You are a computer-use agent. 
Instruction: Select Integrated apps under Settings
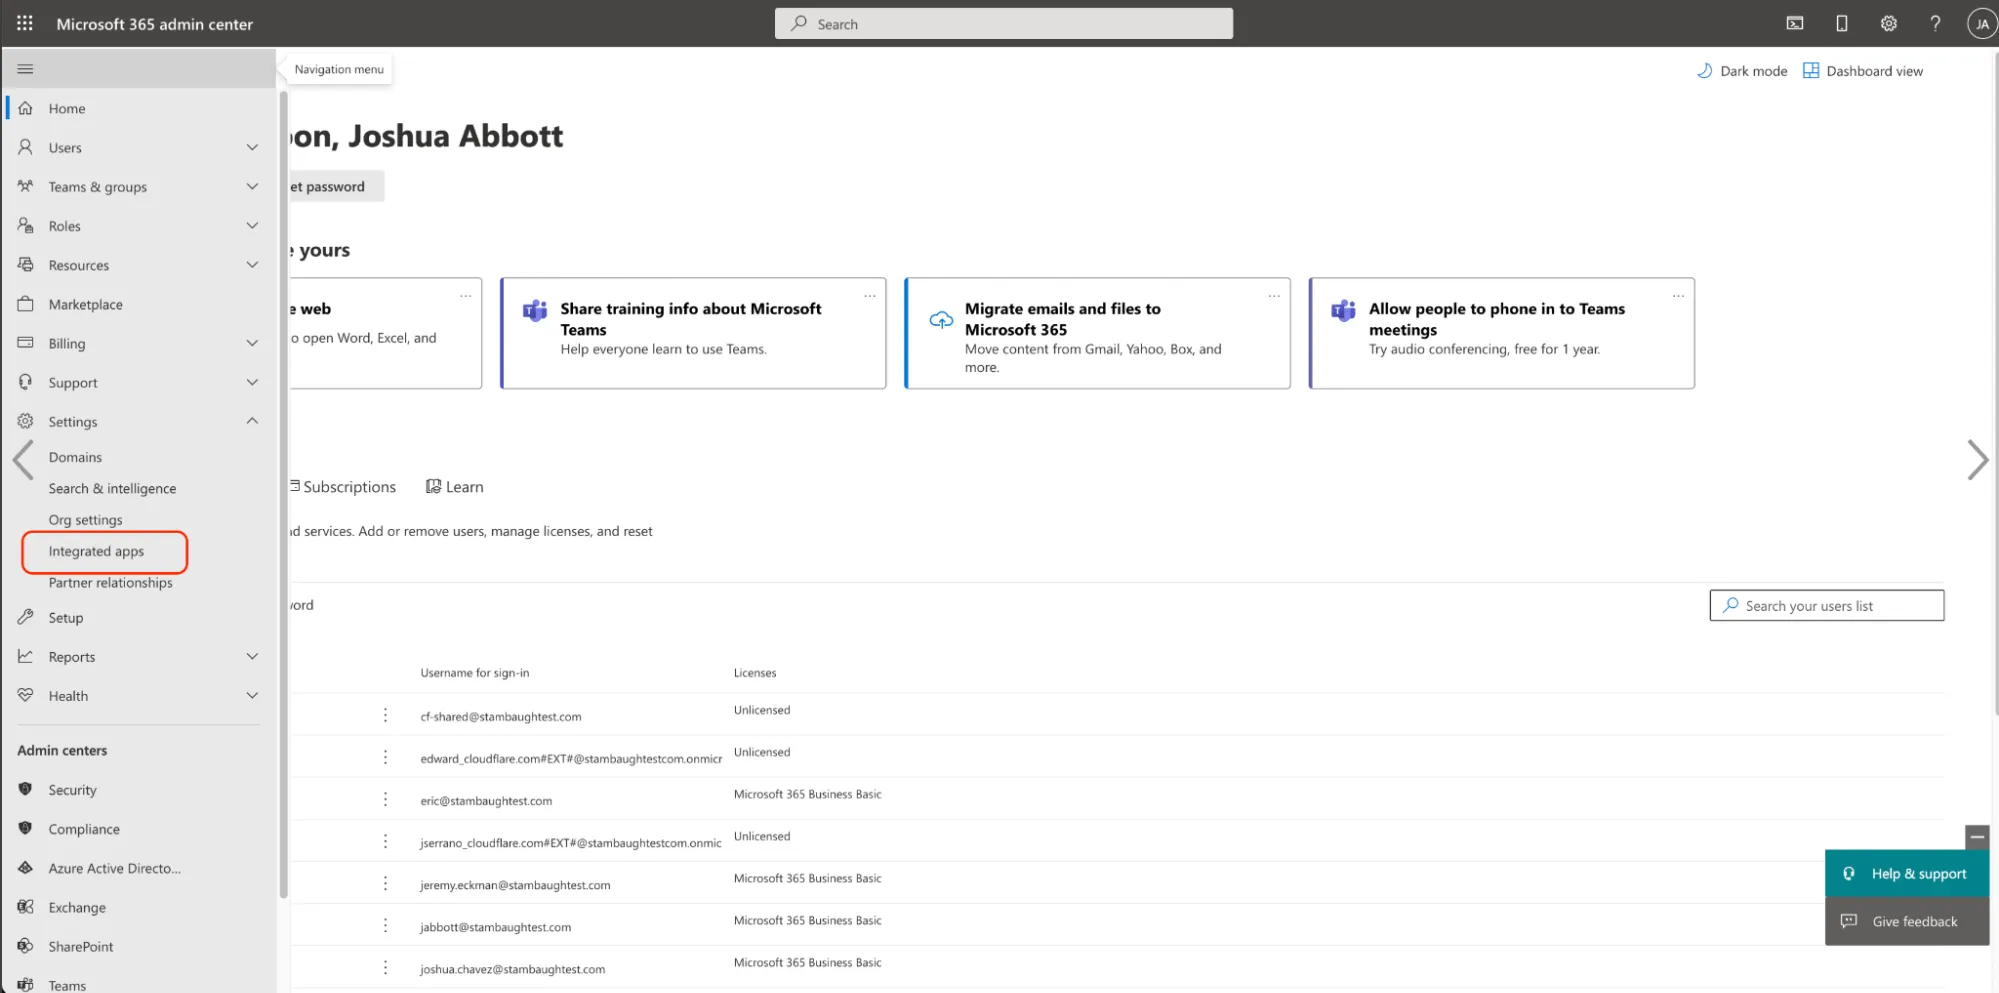(96, 551)
